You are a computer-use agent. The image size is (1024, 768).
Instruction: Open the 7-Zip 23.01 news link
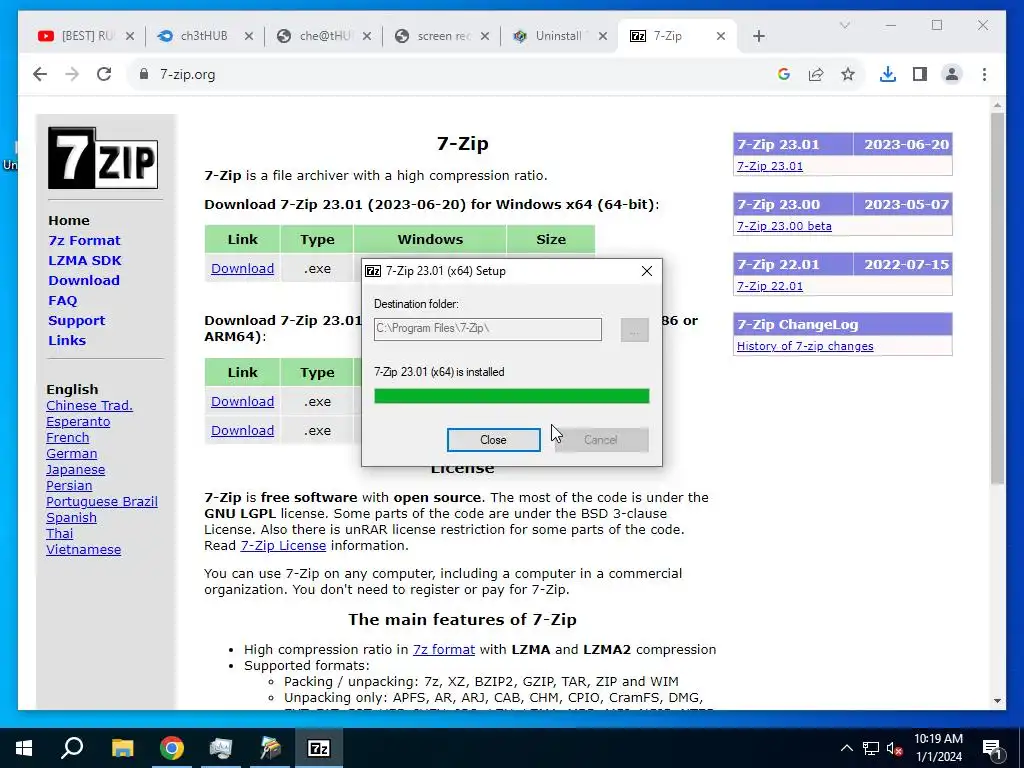[x=770, y=166]
